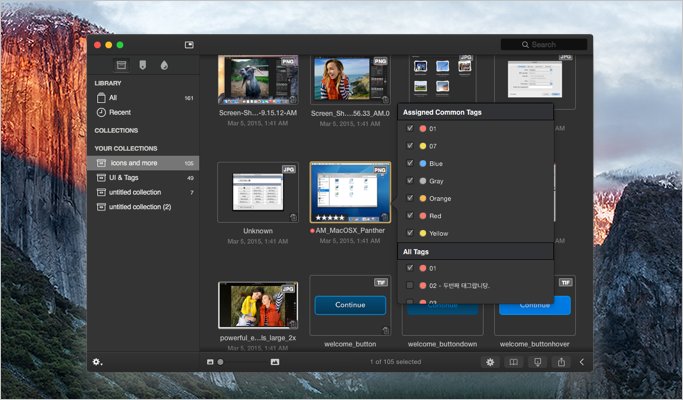Click the Search field
This screenshot has width=683, height=400.
coord(544,44)
